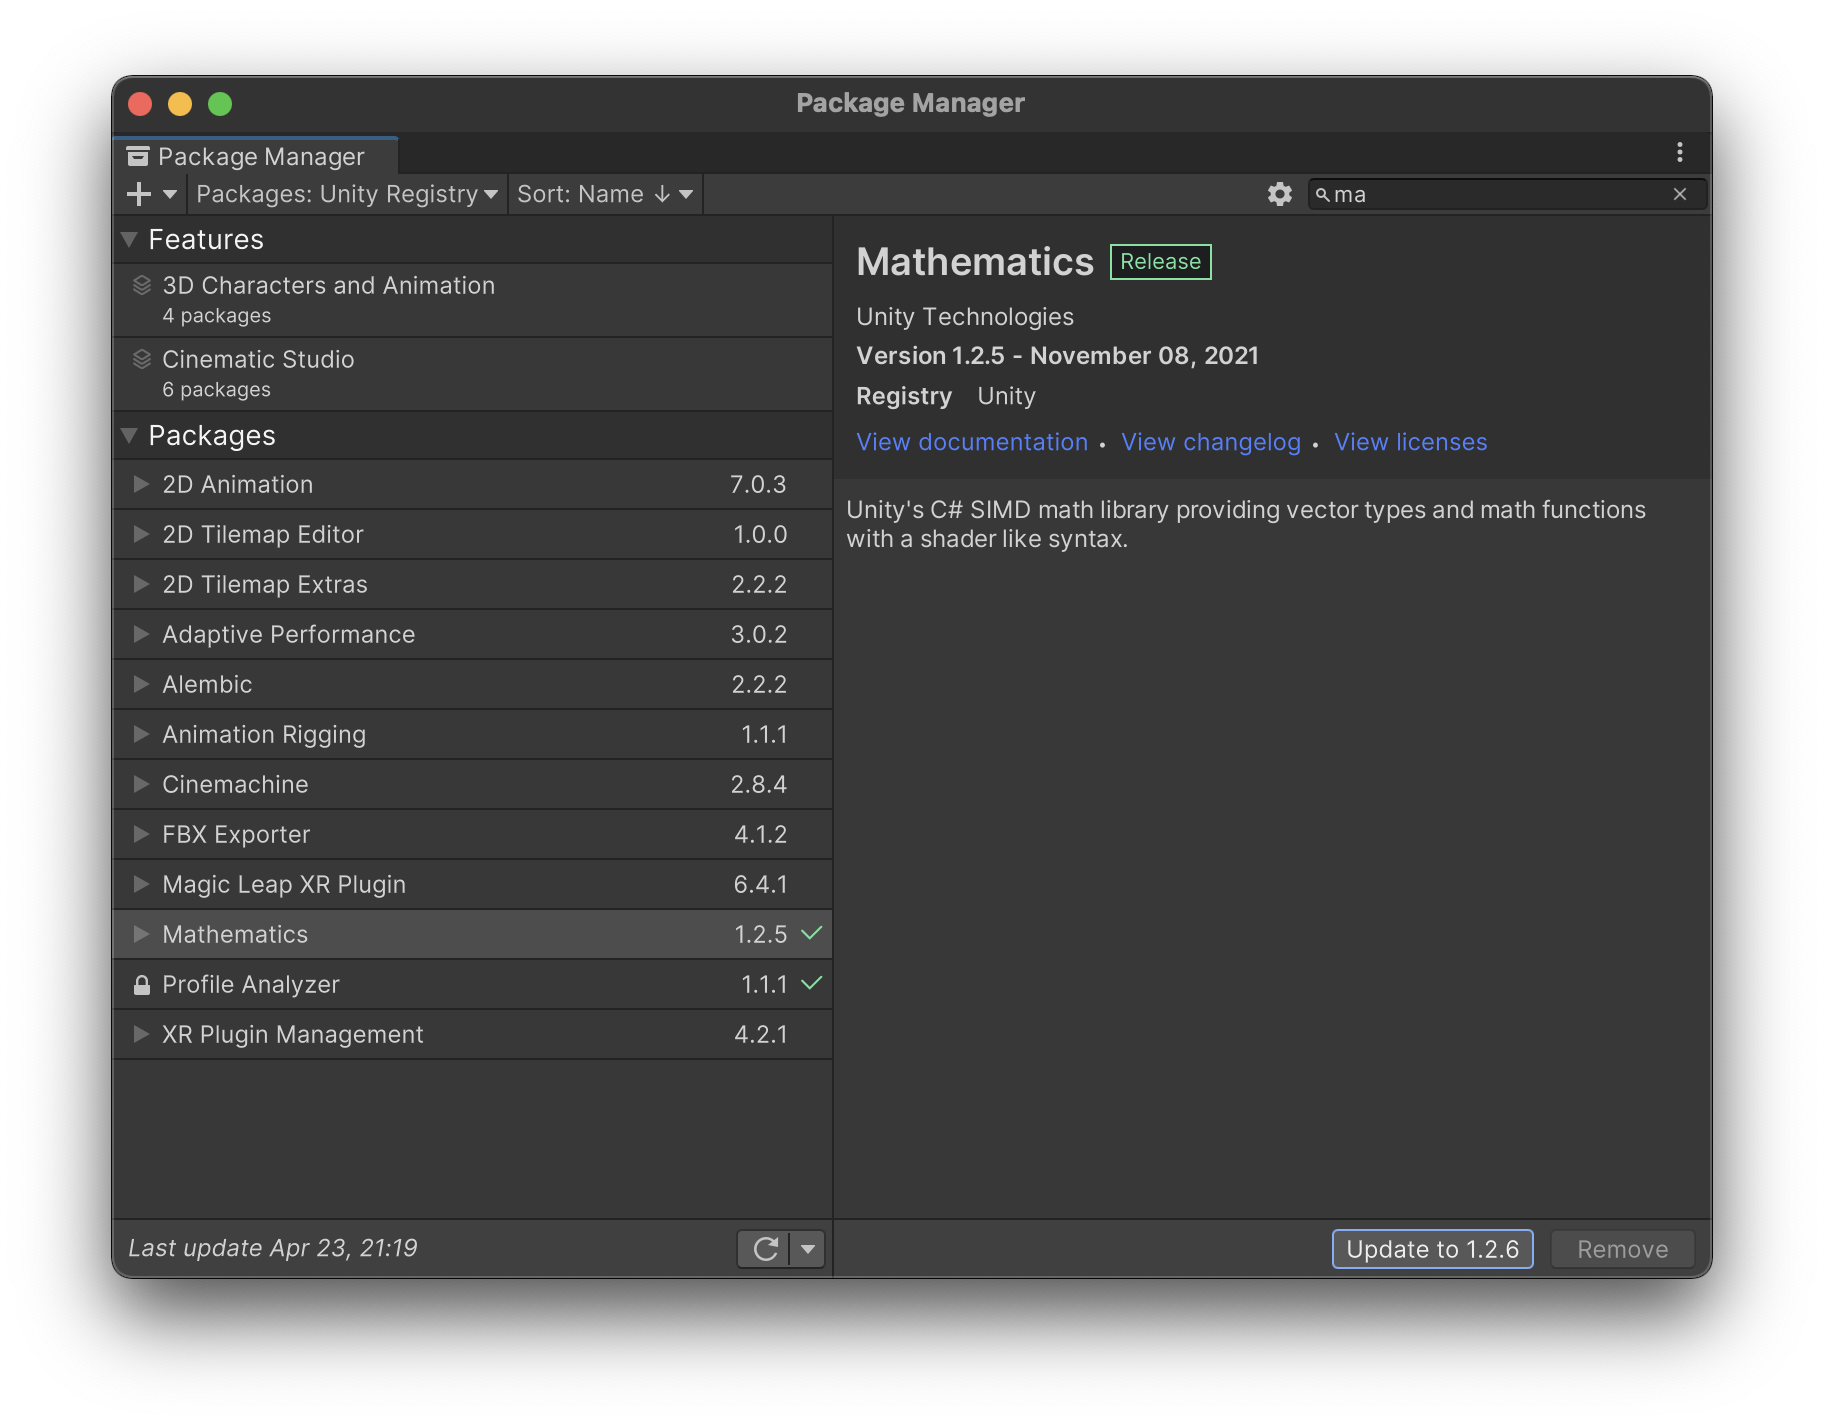1824x1426 pixels.
Task: Open the three-dot window options menu
Action: [x=1680, y=152]
